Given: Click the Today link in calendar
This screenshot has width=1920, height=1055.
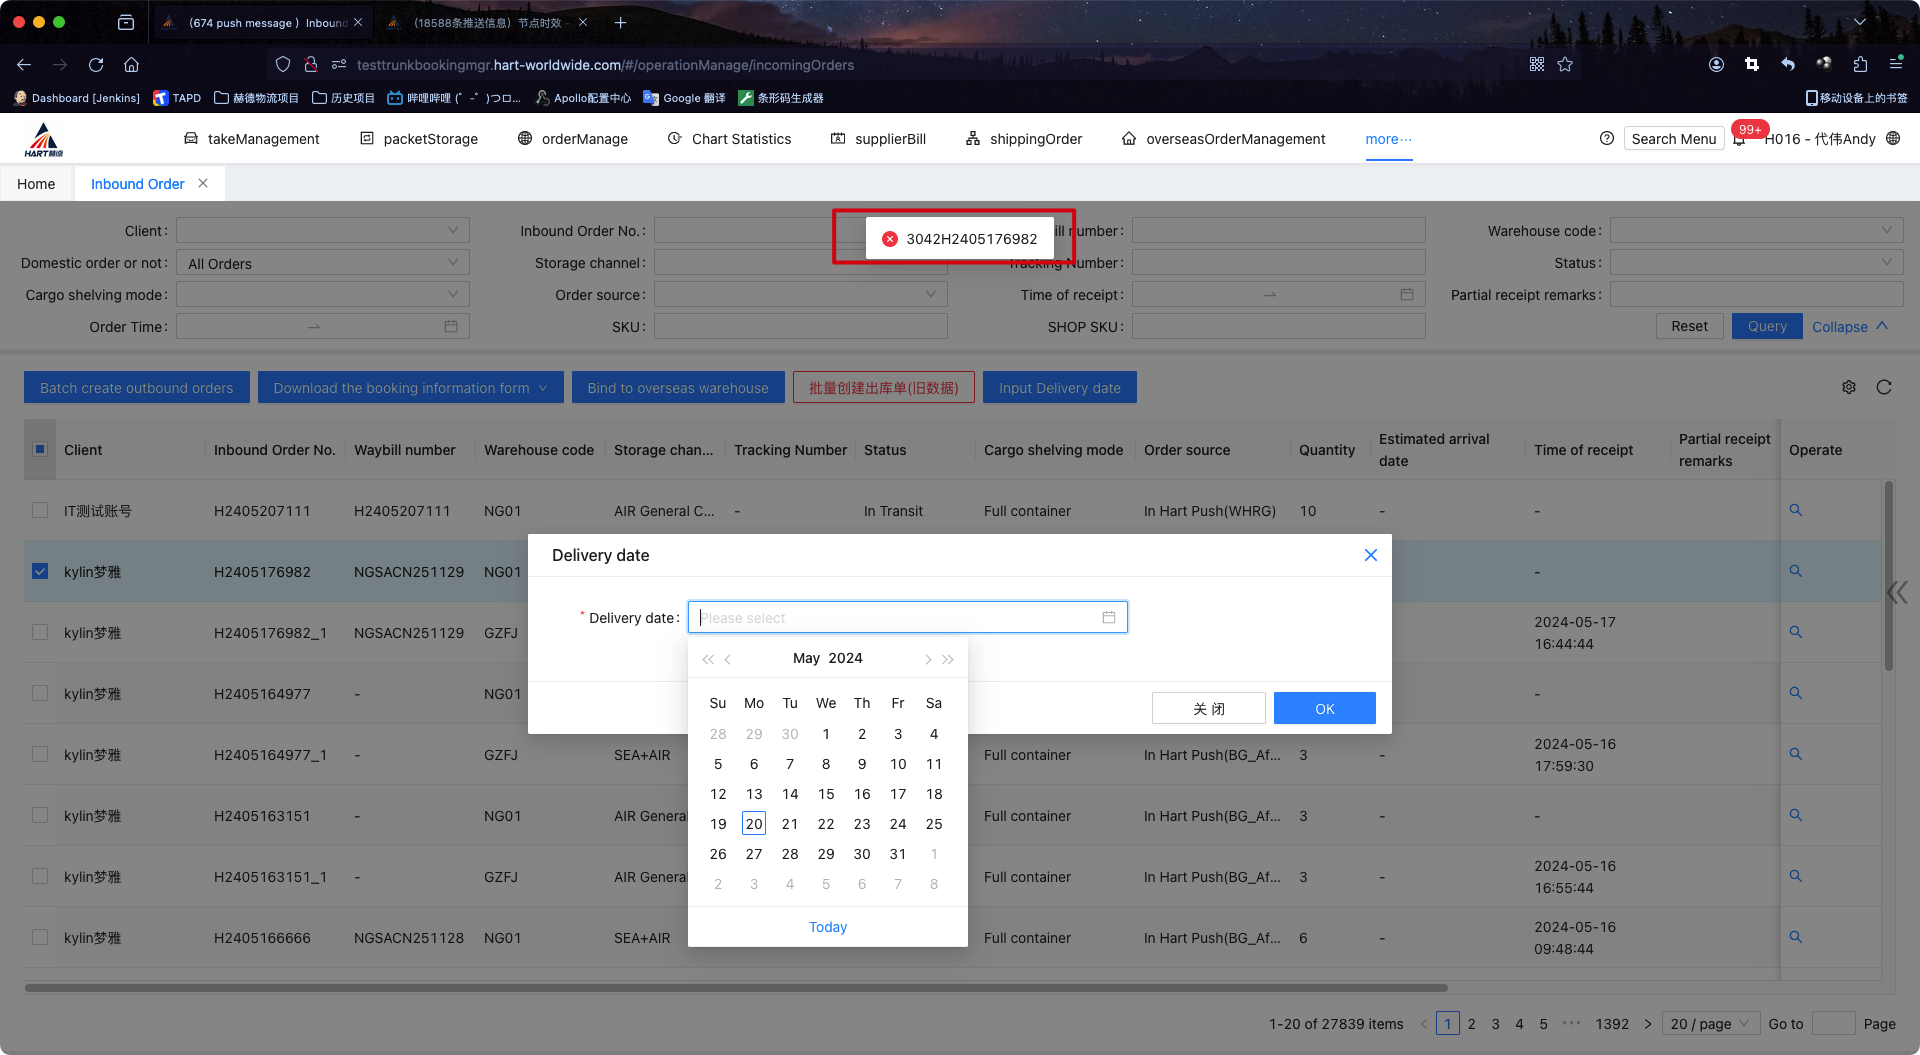Looking at the screenshot, I should [x=827, y=927].
